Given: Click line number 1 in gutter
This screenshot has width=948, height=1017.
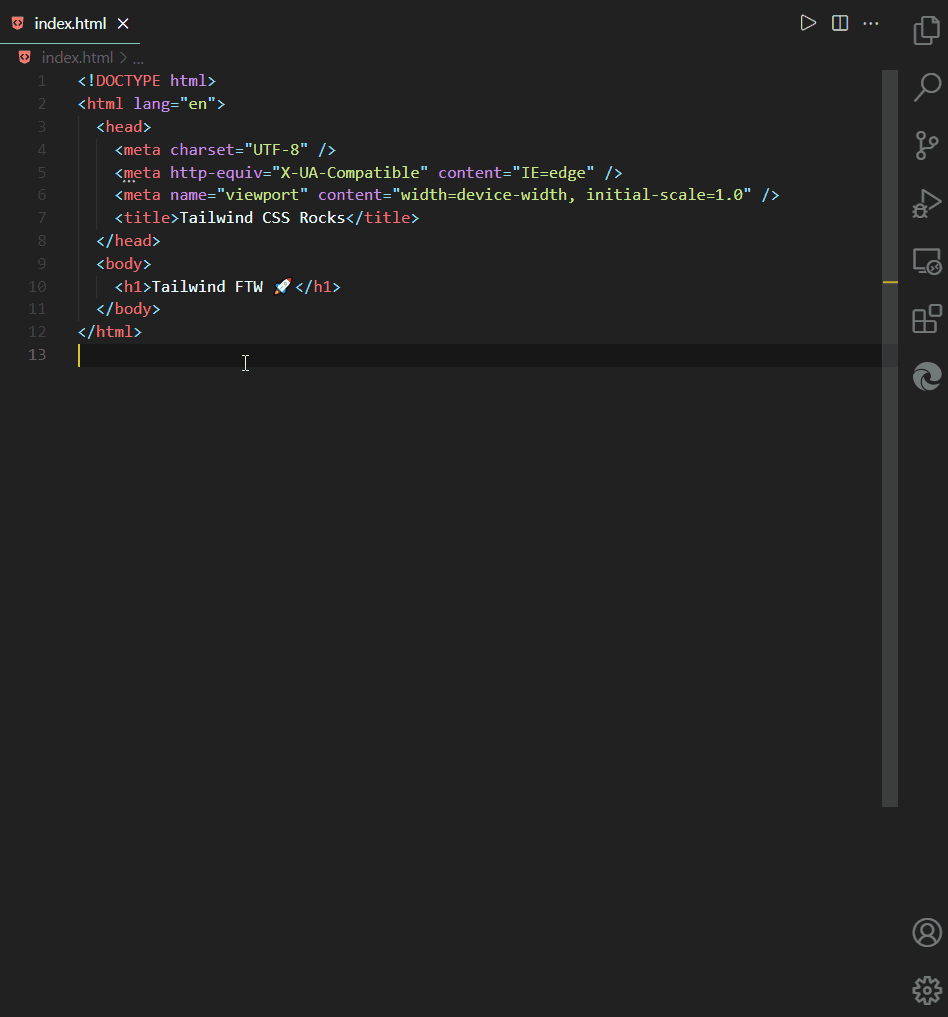Looking at the screenshot, I should (x=41, y=81).
